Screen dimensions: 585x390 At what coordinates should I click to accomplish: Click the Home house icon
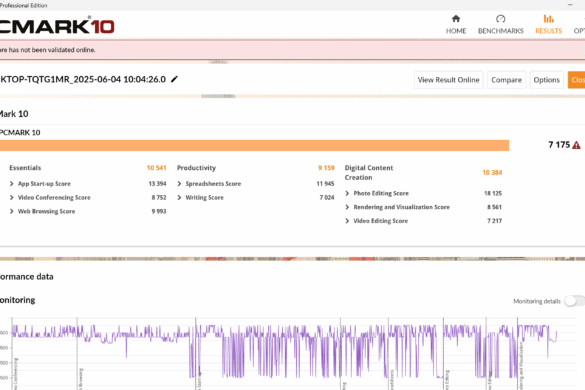456,19
